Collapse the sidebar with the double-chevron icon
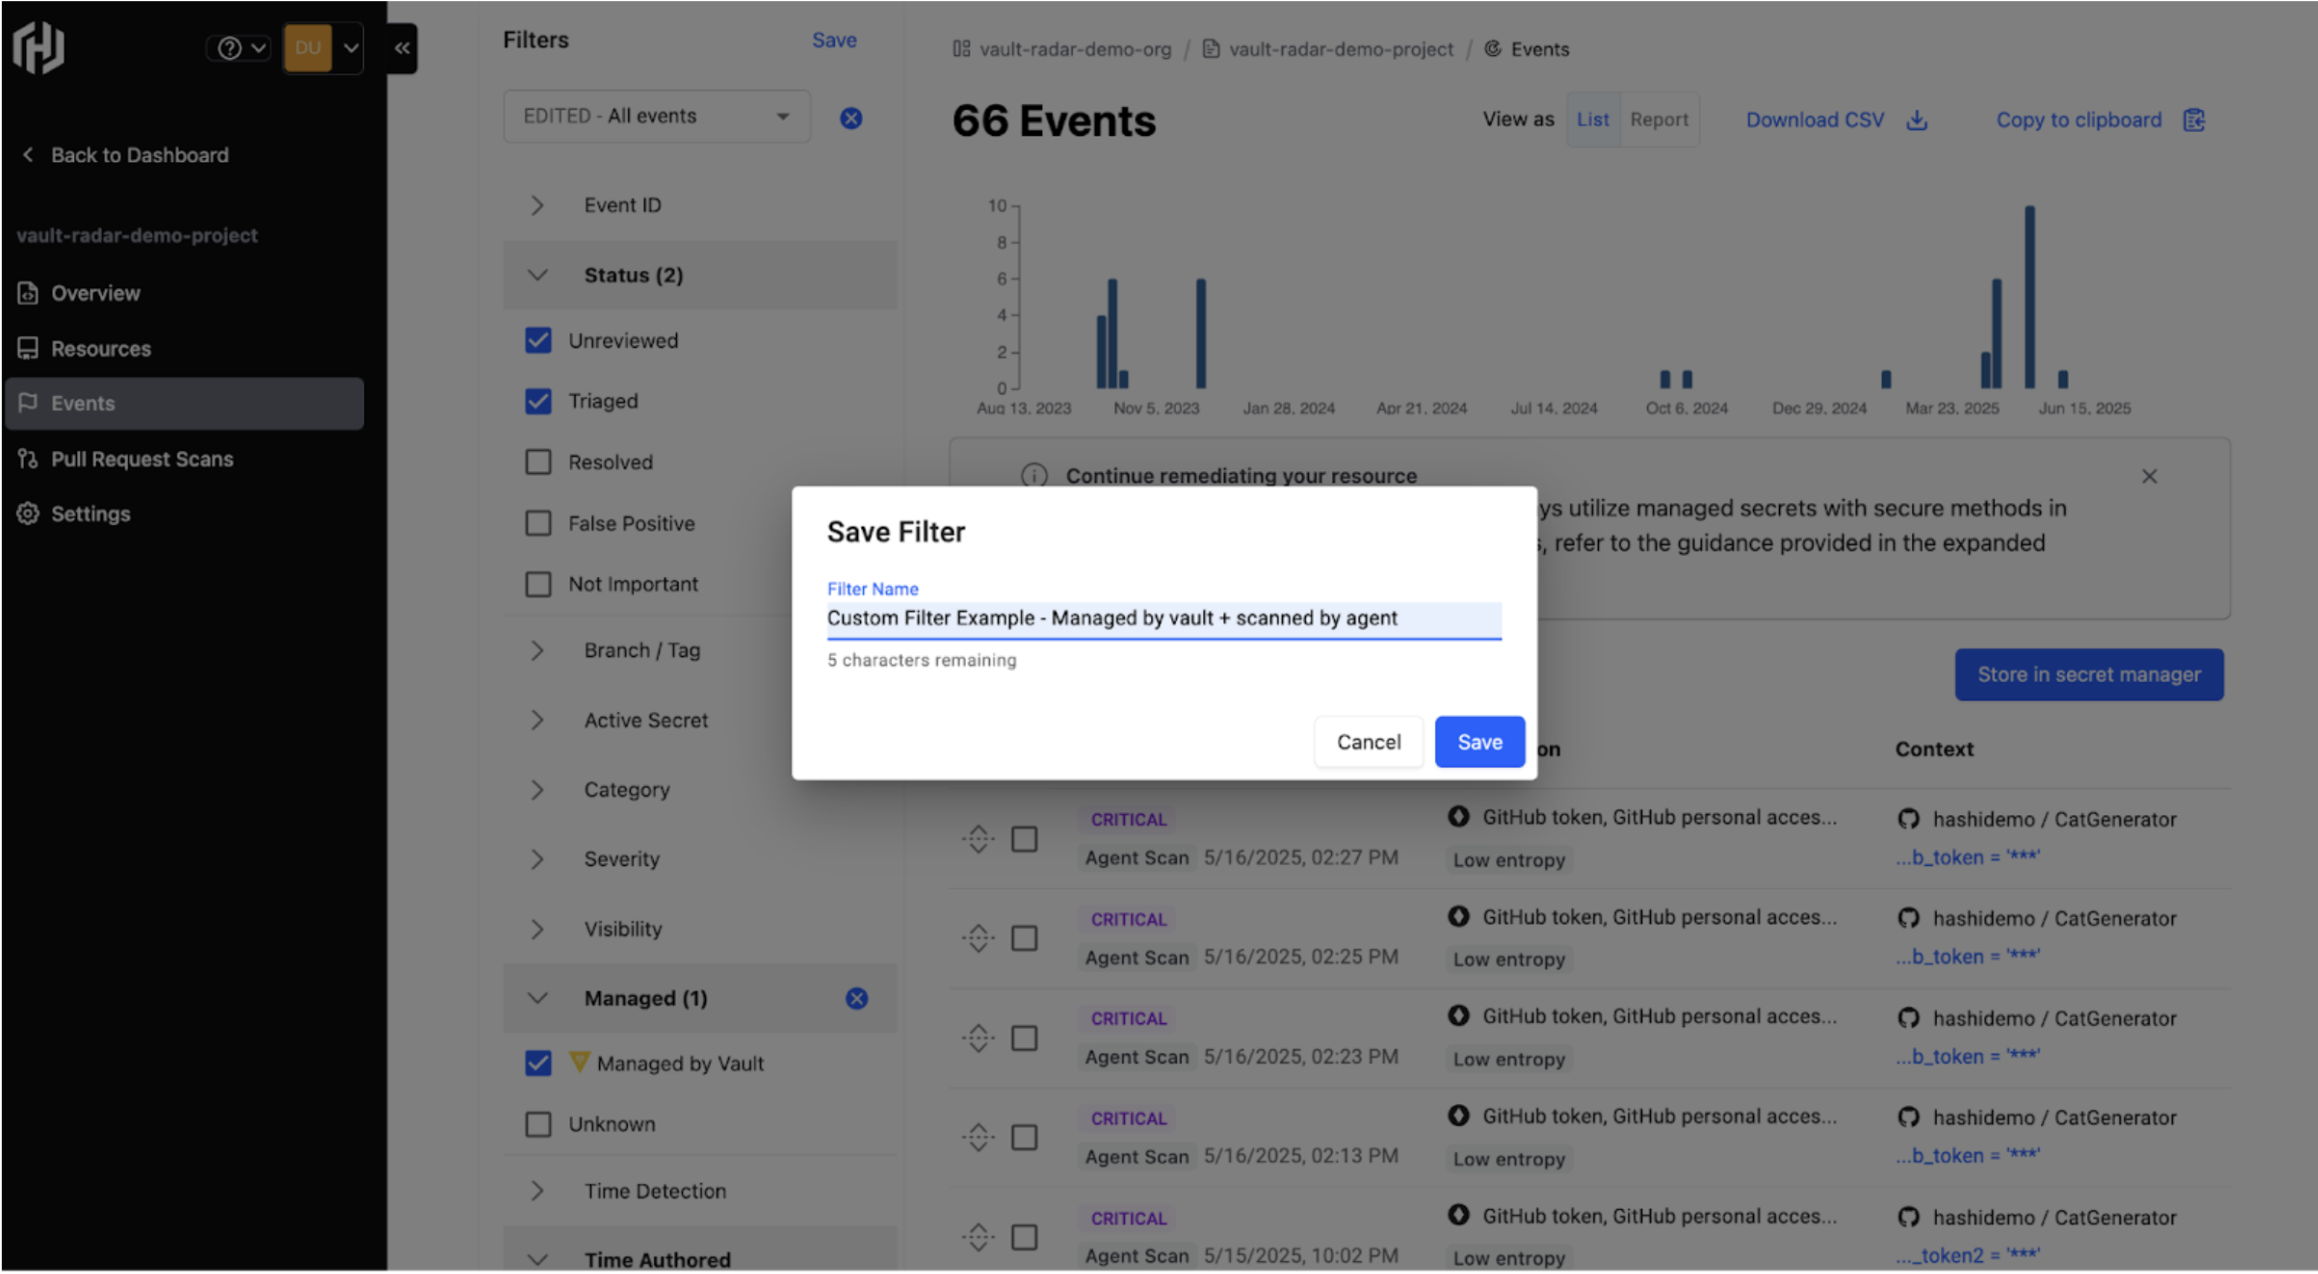Viewport: 2318px width, 1274px height. (x=402, y=48)
